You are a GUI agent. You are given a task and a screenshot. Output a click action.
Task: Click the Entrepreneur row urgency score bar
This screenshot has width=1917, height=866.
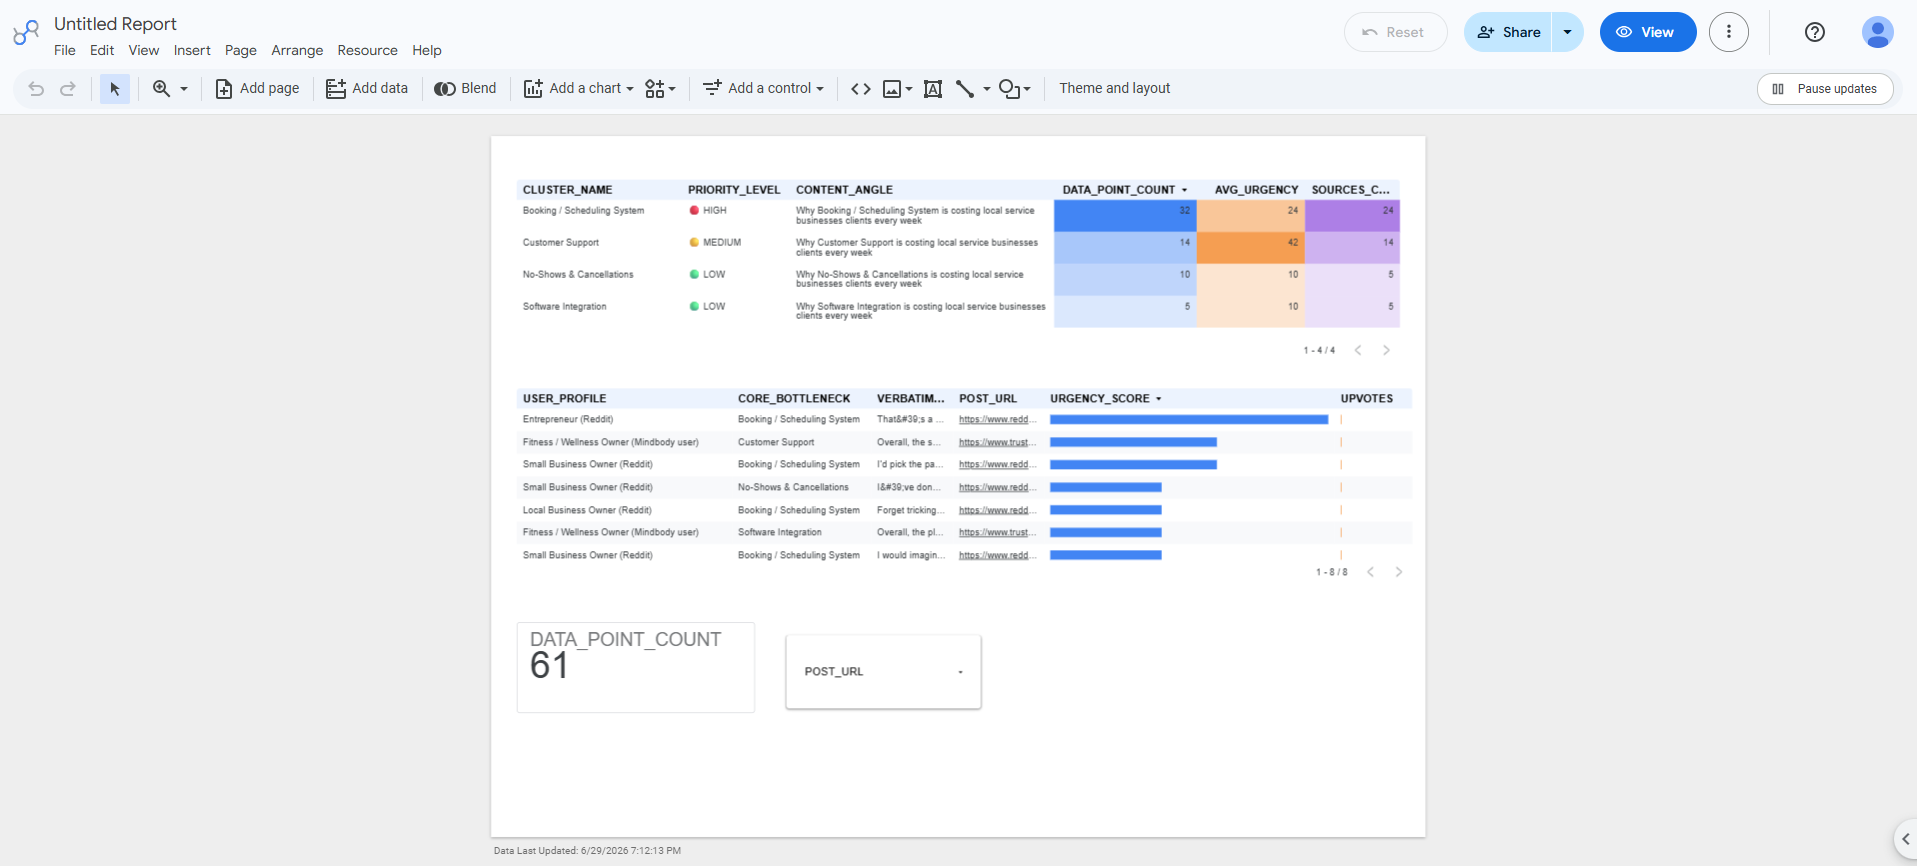click(1189, 420)
